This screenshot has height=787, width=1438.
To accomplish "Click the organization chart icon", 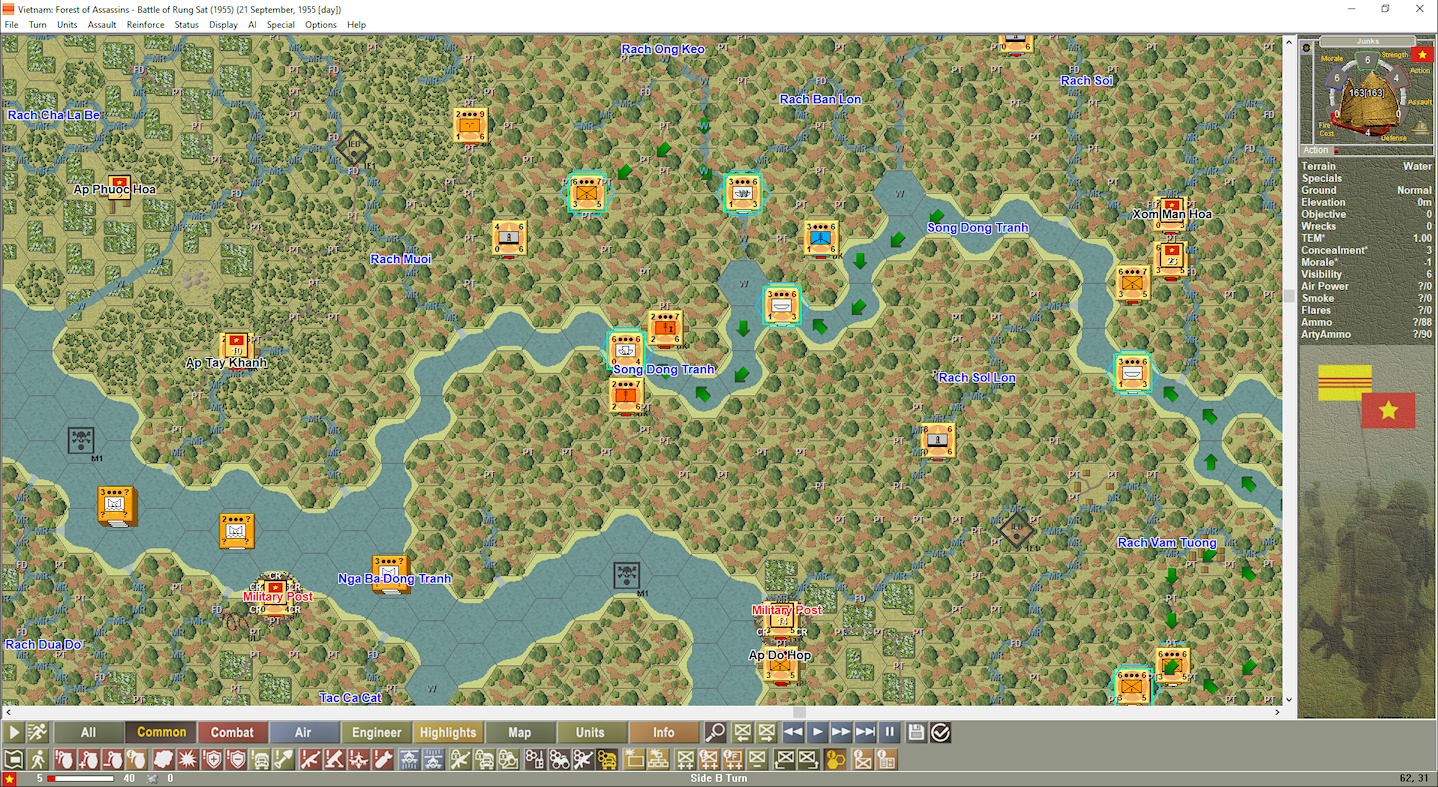I will 658,760.
